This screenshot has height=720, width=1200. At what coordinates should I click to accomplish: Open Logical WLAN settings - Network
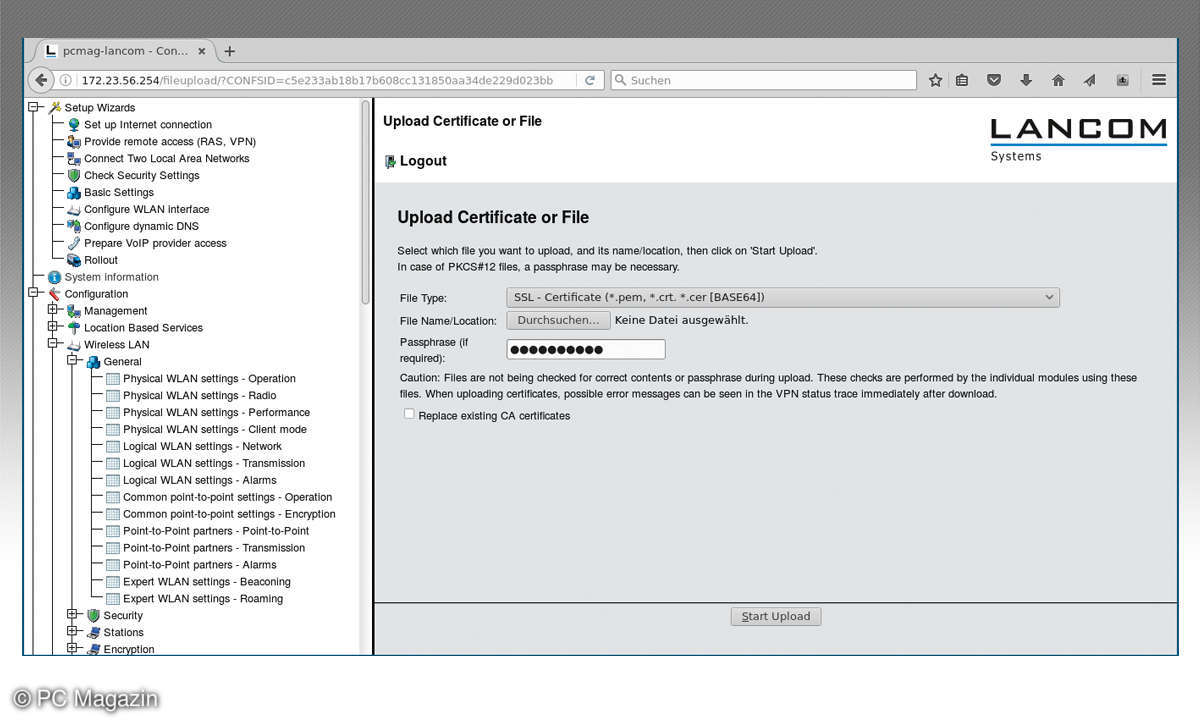202,447
